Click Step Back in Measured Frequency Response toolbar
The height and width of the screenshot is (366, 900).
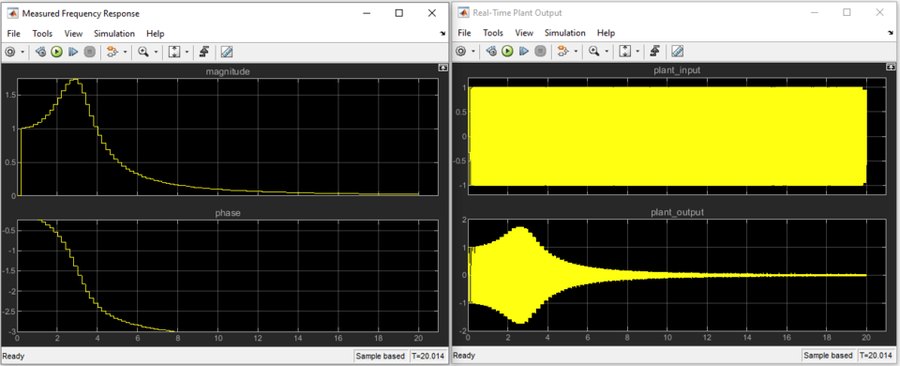coord(40,52)
